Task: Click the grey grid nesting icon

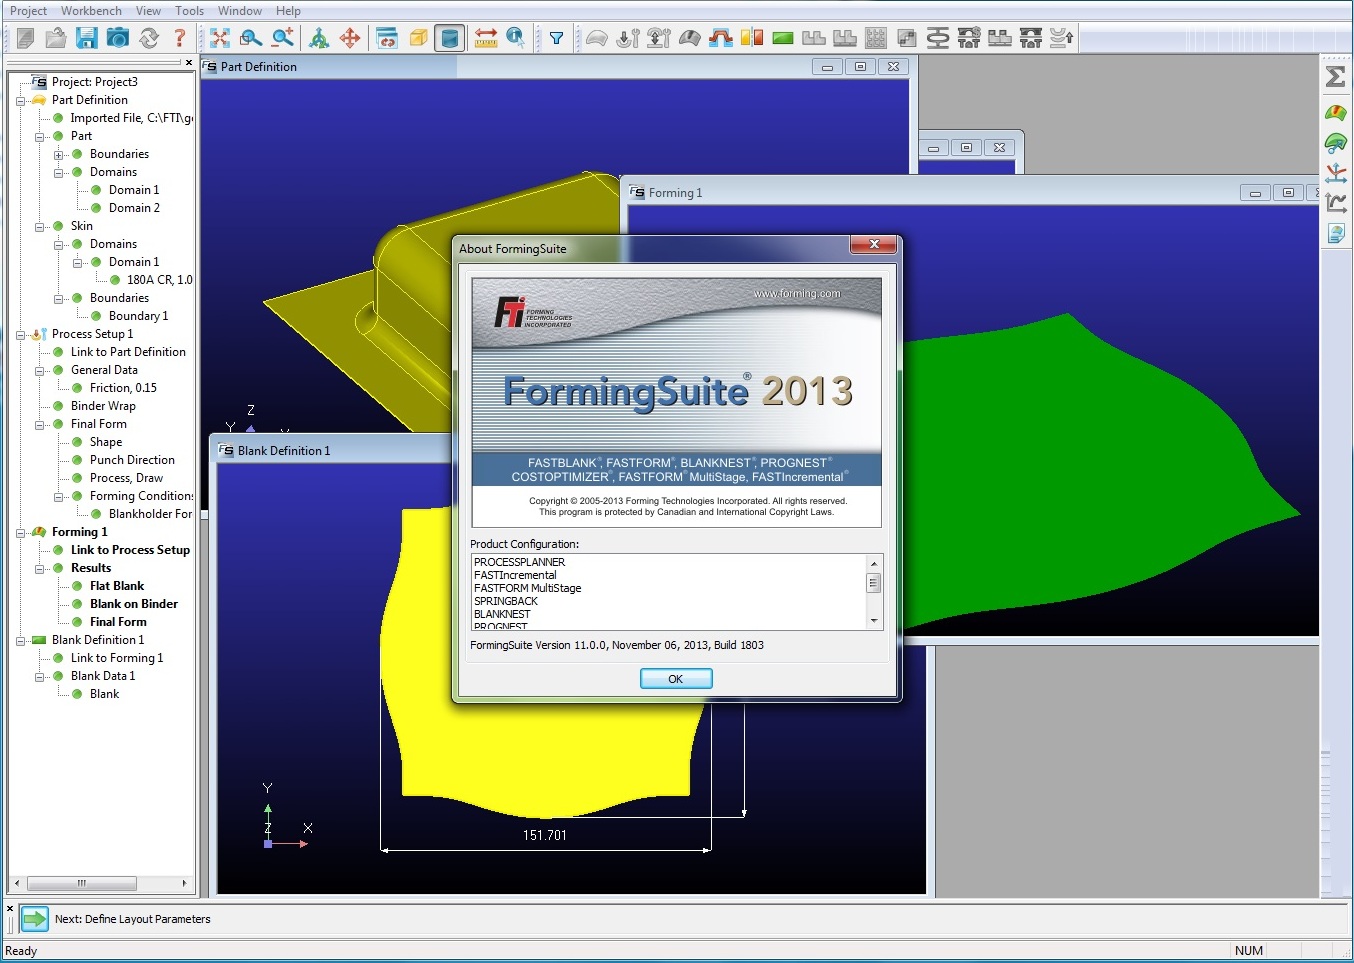Action: pos(875,38)
